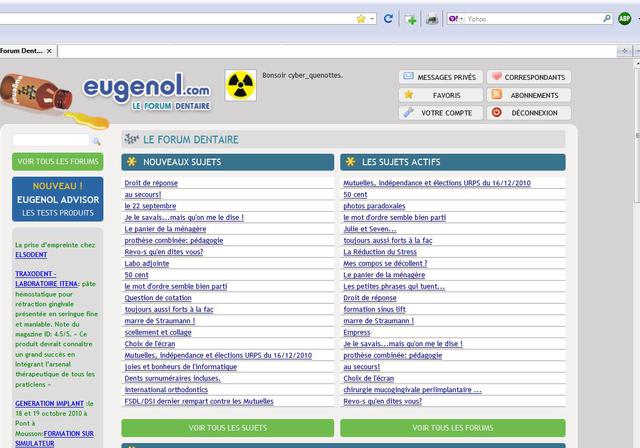Click the green plus toolbar icon
Image resolution: width=640 pixels, height=448 pixels.
410,19
